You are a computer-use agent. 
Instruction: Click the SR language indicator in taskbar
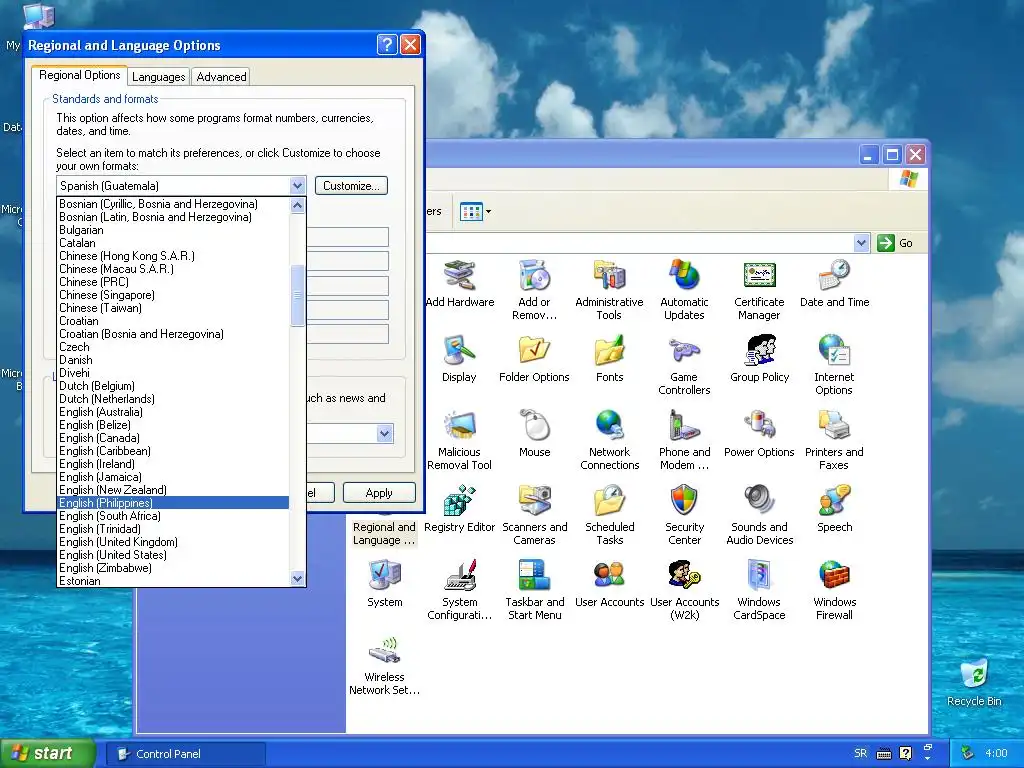pos(861,753)
